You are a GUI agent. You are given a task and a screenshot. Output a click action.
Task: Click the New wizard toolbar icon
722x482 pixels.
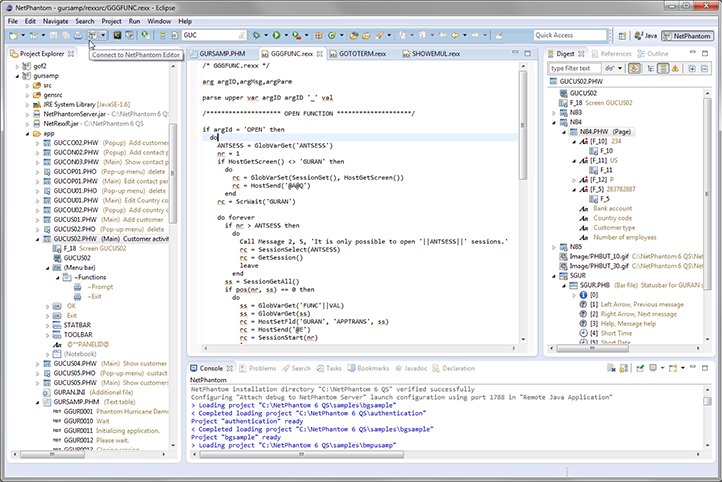pyautogui.click(x=13, y=35)
